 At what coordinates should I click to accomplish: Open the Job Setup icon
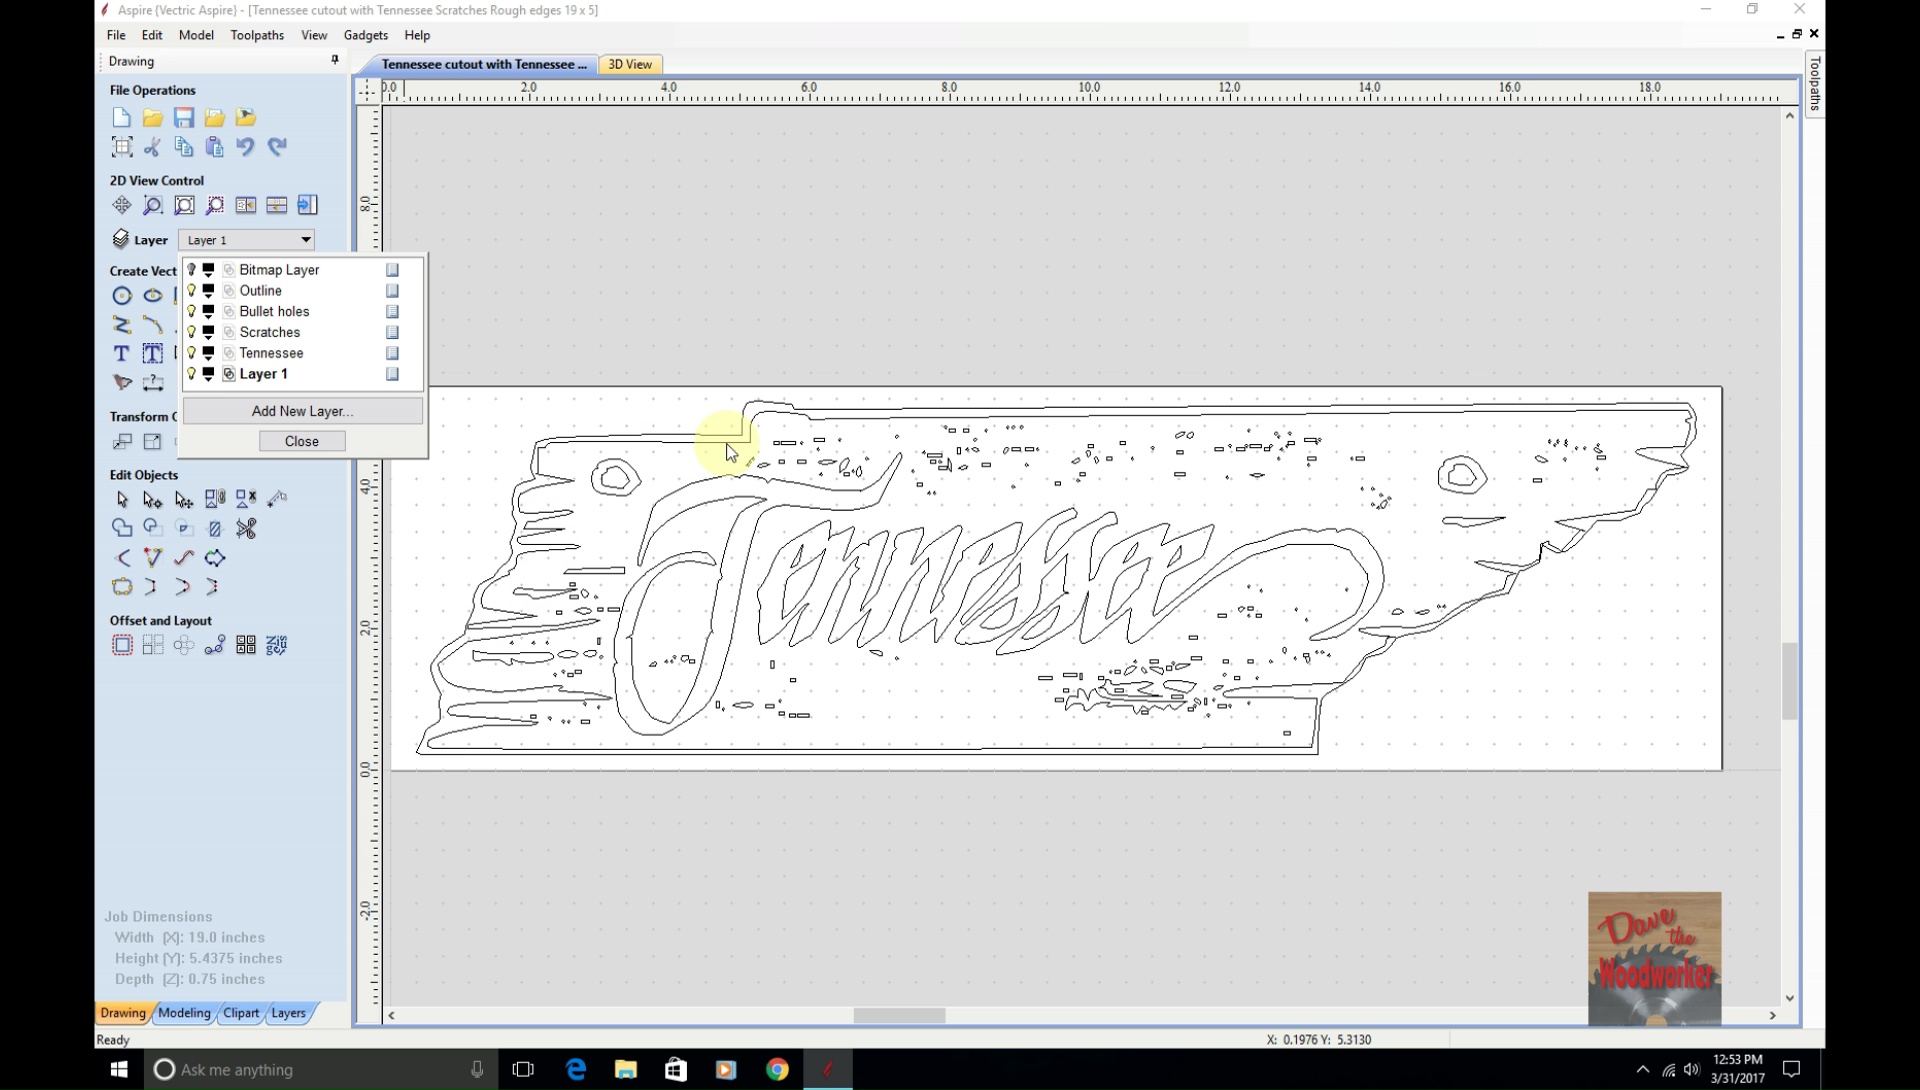(x=121, y=147)
